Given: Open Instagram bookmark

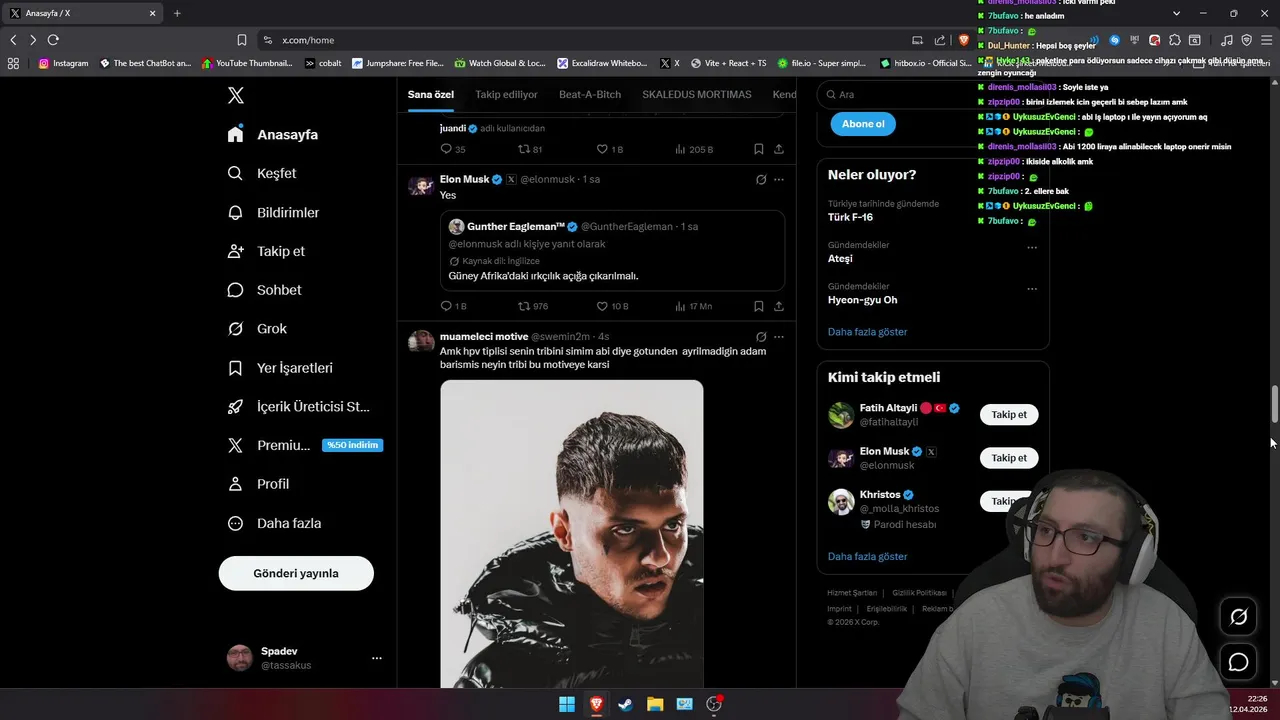Looking at the screenshot, I should click(x=63, y=63).
